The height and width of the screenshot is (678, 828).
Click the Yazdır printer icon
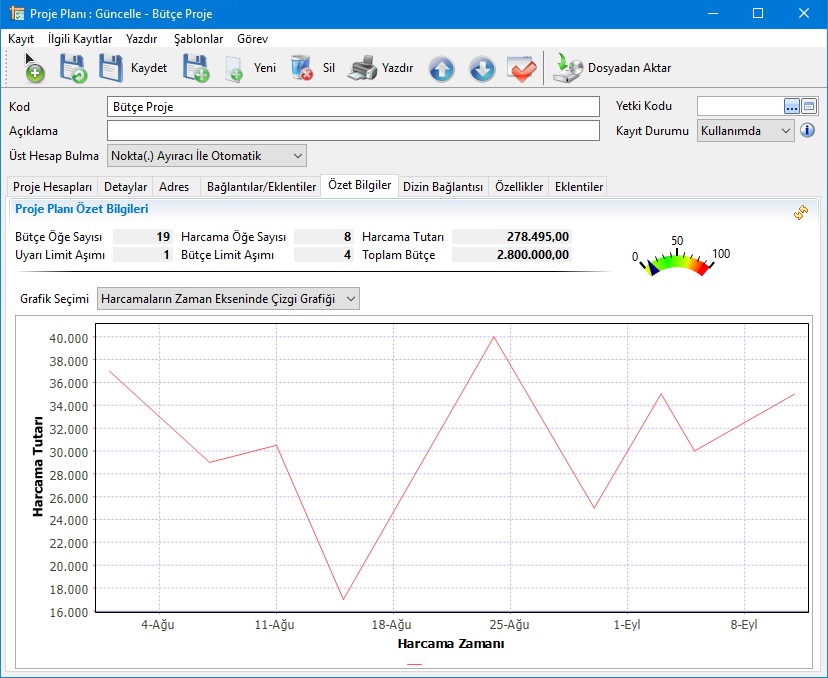coord(362,68)
